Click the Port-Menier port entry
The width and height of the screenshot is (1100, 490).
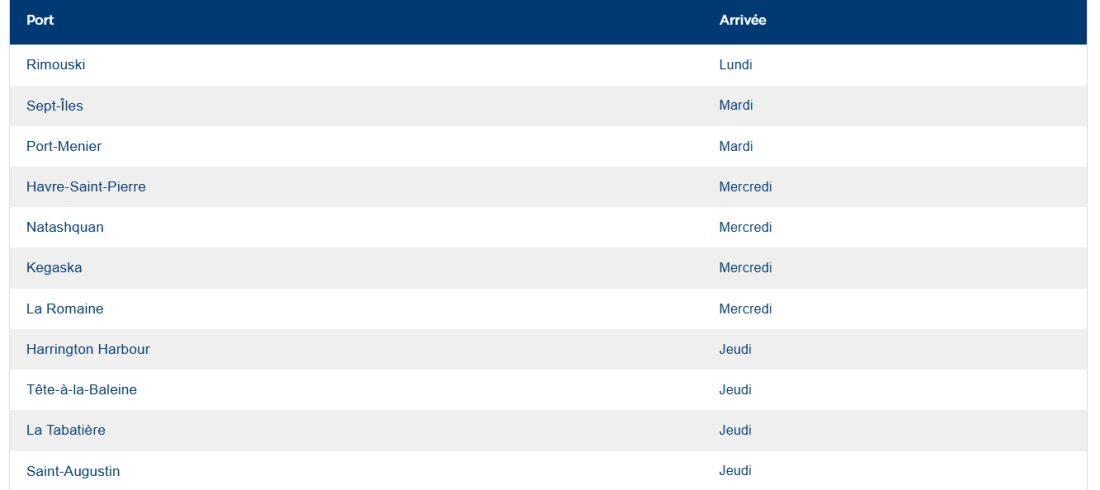64,146
